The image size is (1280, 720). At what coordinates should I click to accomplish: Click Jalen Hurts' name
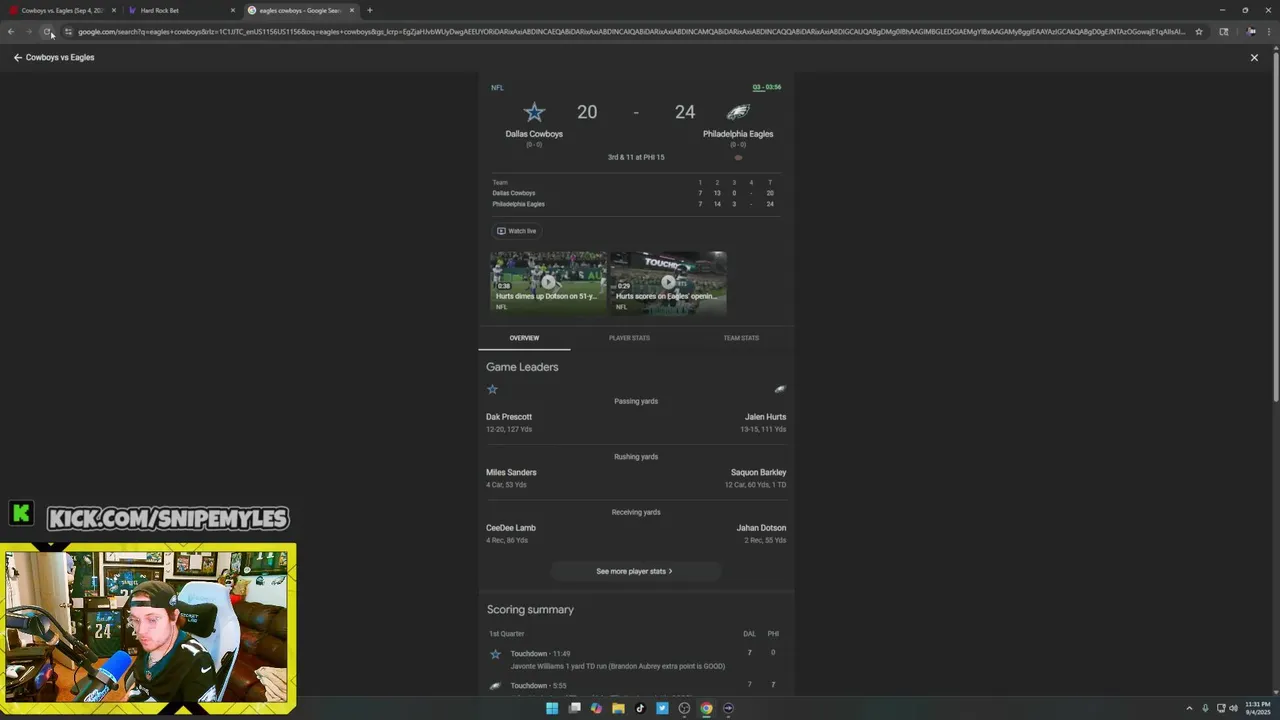pos(765,417)
